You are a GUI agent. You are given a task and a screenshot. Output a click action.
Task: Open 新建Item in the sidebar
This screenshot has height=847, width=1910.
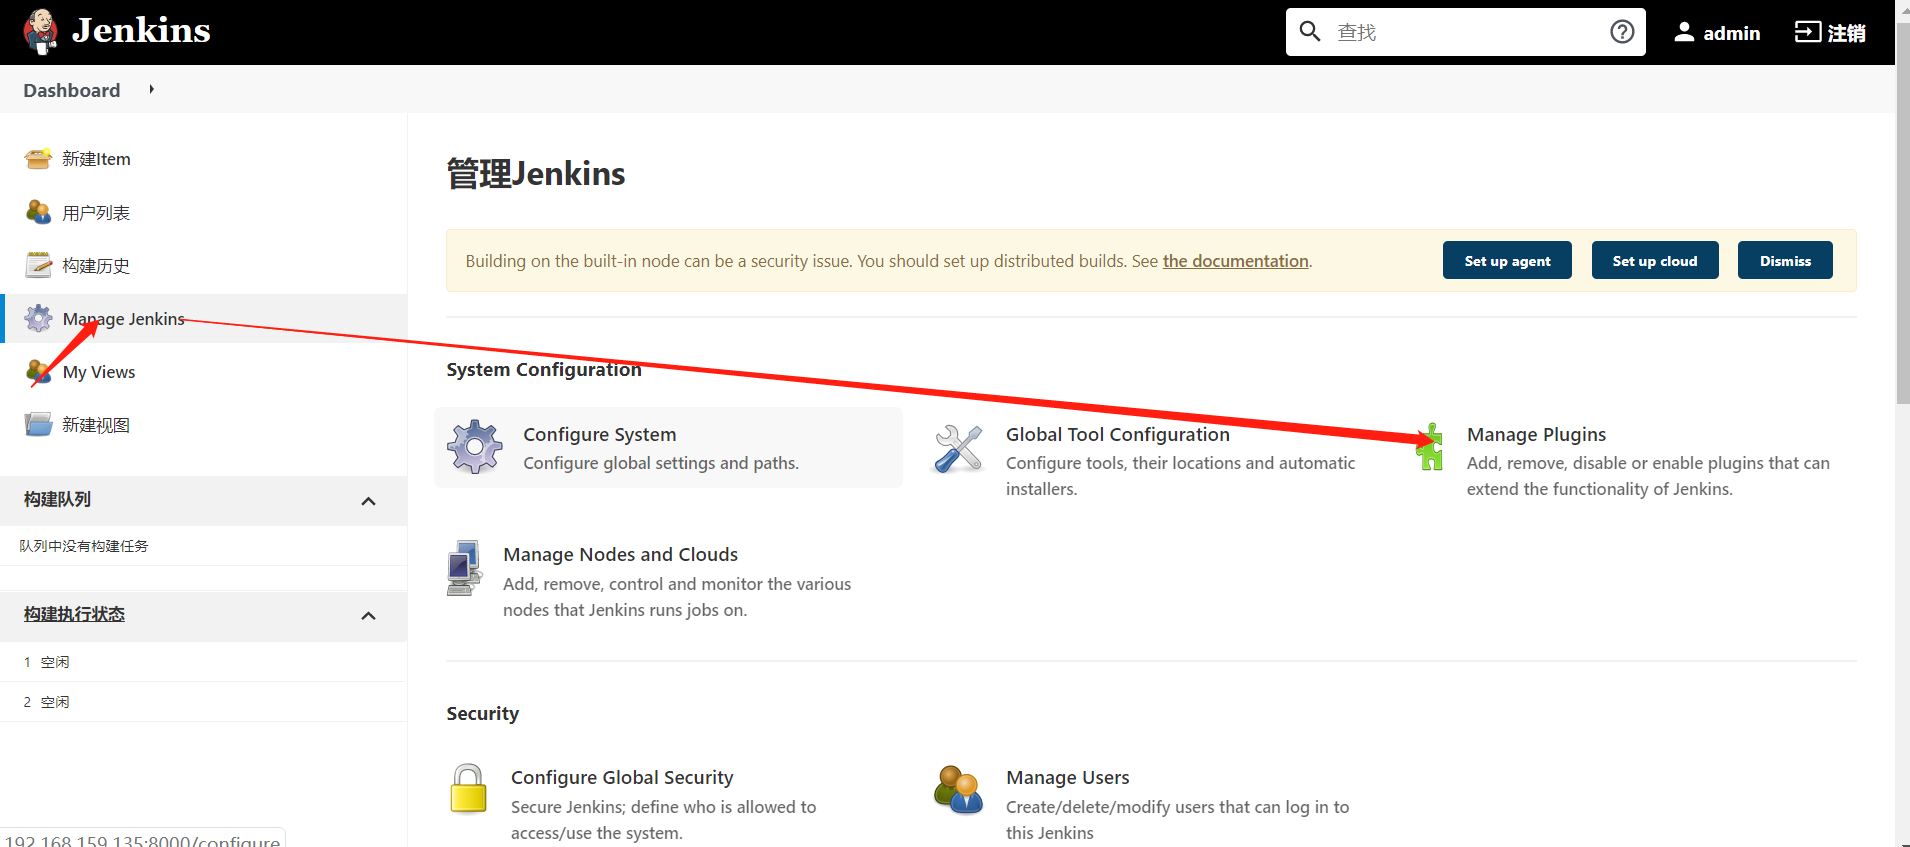(x=96, y=159)
